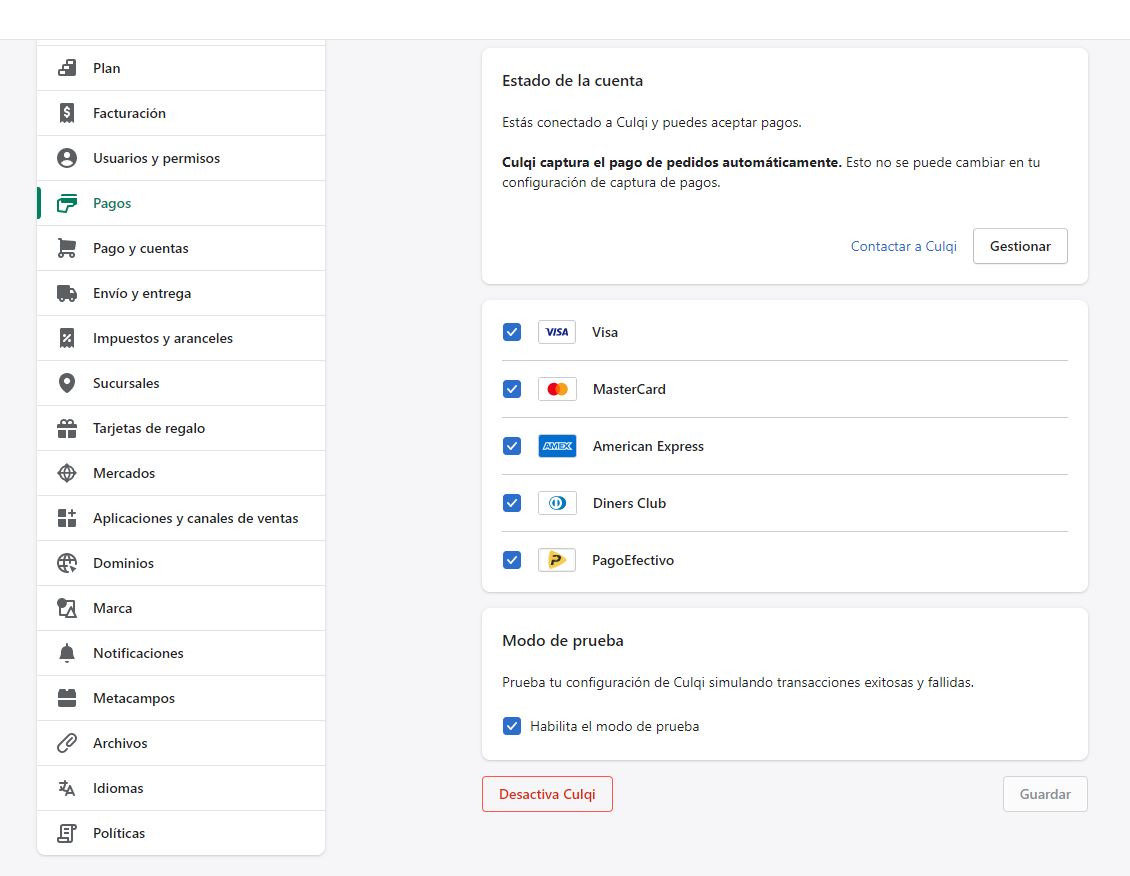Toggle the American Express checkbox

pyautogui.click(x=512, y=446)
